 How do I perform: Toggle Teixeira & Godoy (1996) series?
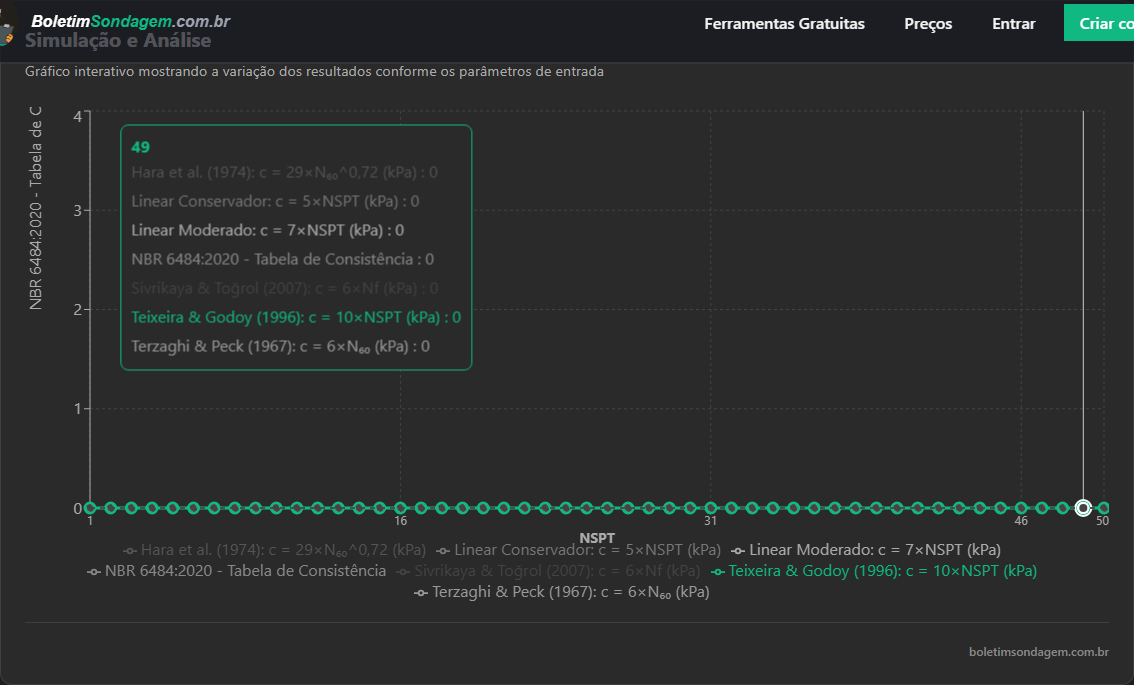(874, 571)
